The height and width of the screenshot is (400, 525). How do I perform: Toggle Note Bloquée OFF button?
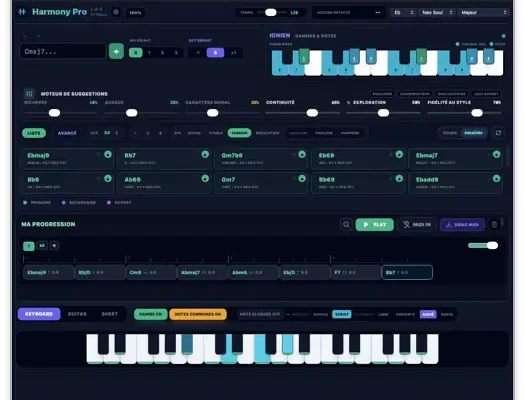click(260, 314)
